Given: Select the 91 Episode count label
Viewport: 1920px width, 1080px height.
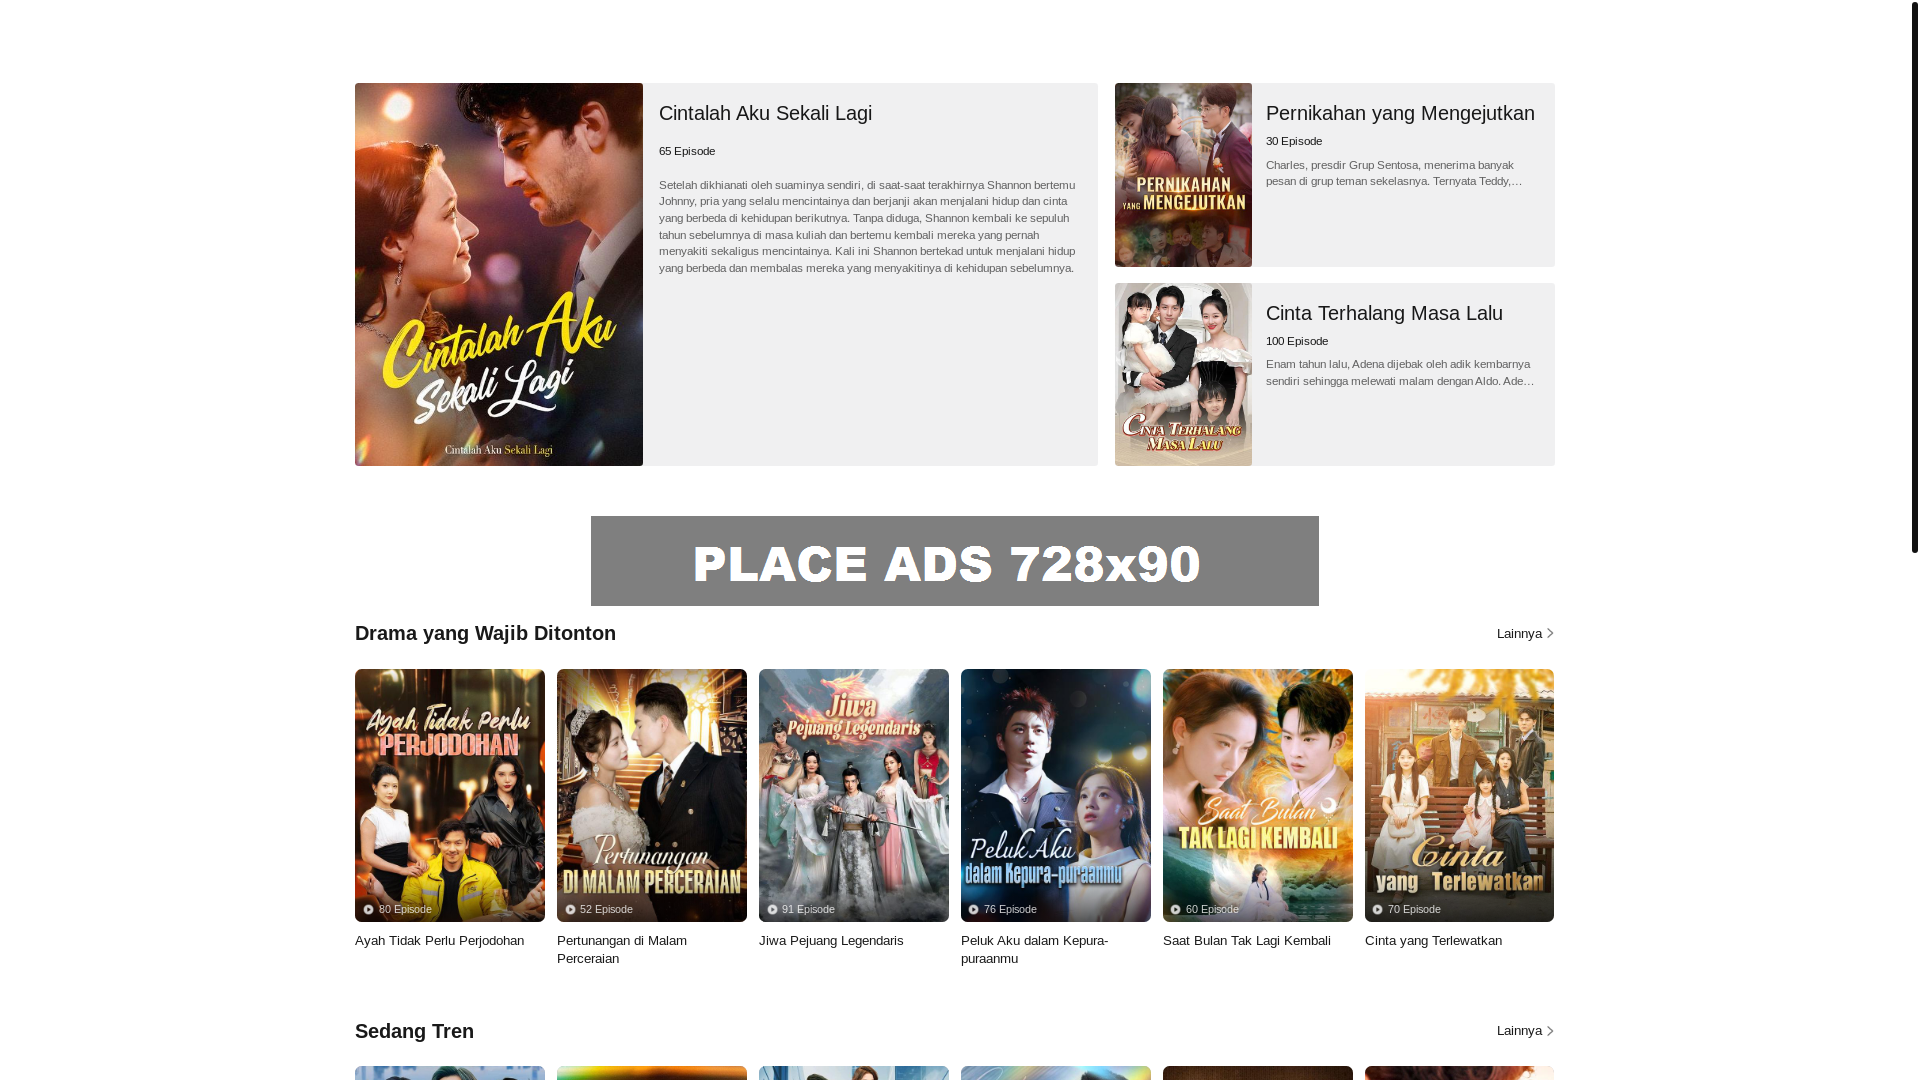Looking at the screenshot, I should point(808,910).
